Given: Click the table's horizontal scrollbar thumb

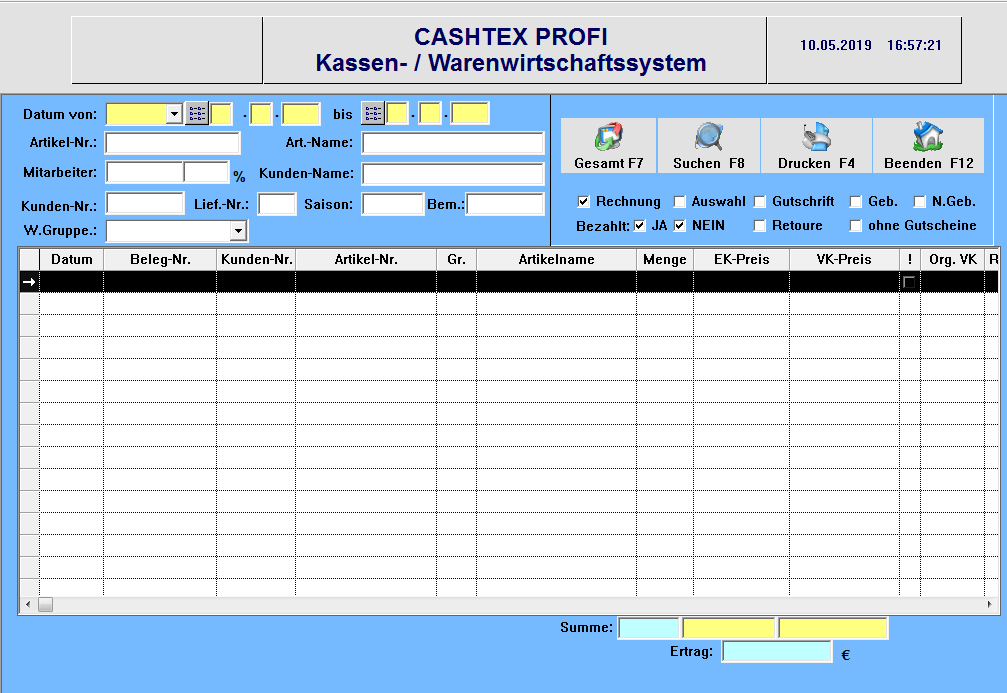Looking at the screenshot, I should 46,604.
